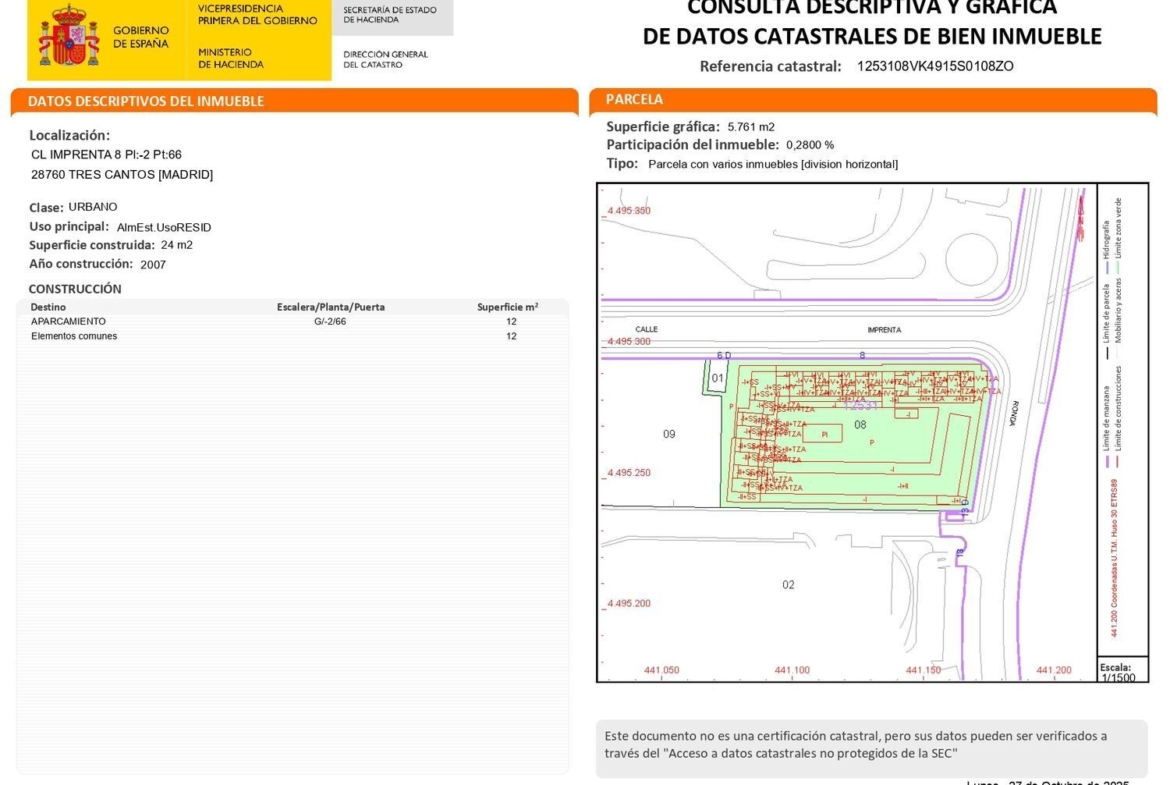The height and width of the screenshot is (785, 1170).
Task: Click the Elementos comunes table row
Action: pyautogui.click(x=74, y=337)
